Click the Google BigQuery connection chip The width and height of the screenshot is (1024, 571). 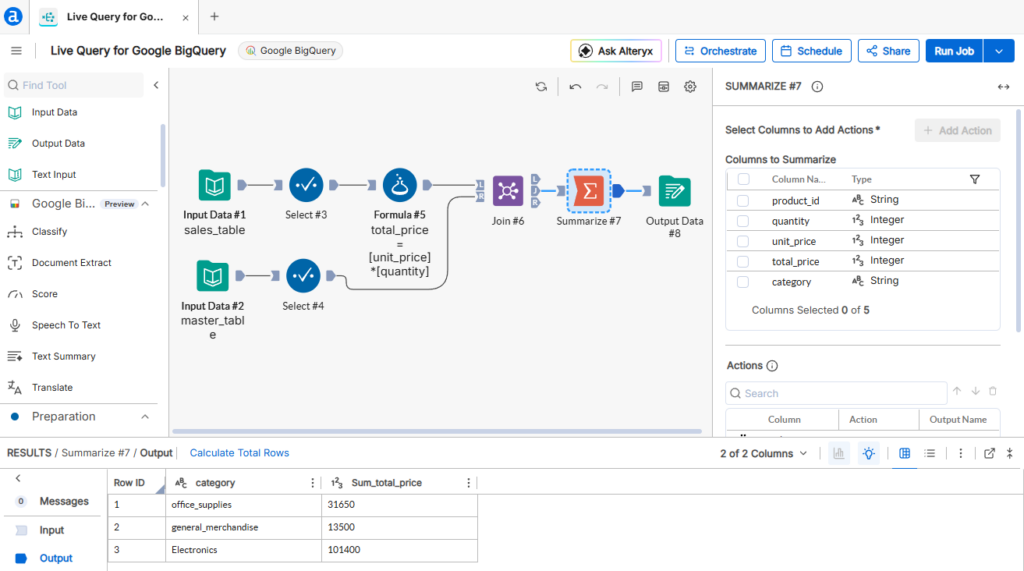pos(291,50)
